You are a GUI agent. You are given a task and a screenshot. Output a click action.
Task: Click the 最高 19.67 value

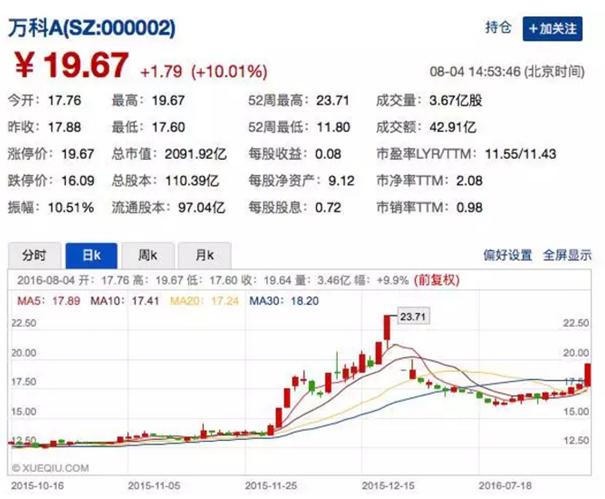point(168,101)
